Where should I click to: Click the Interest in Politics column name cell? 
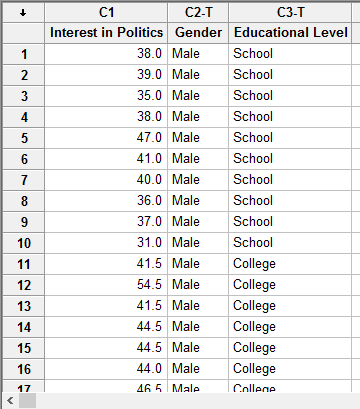[x=106, y=33]
